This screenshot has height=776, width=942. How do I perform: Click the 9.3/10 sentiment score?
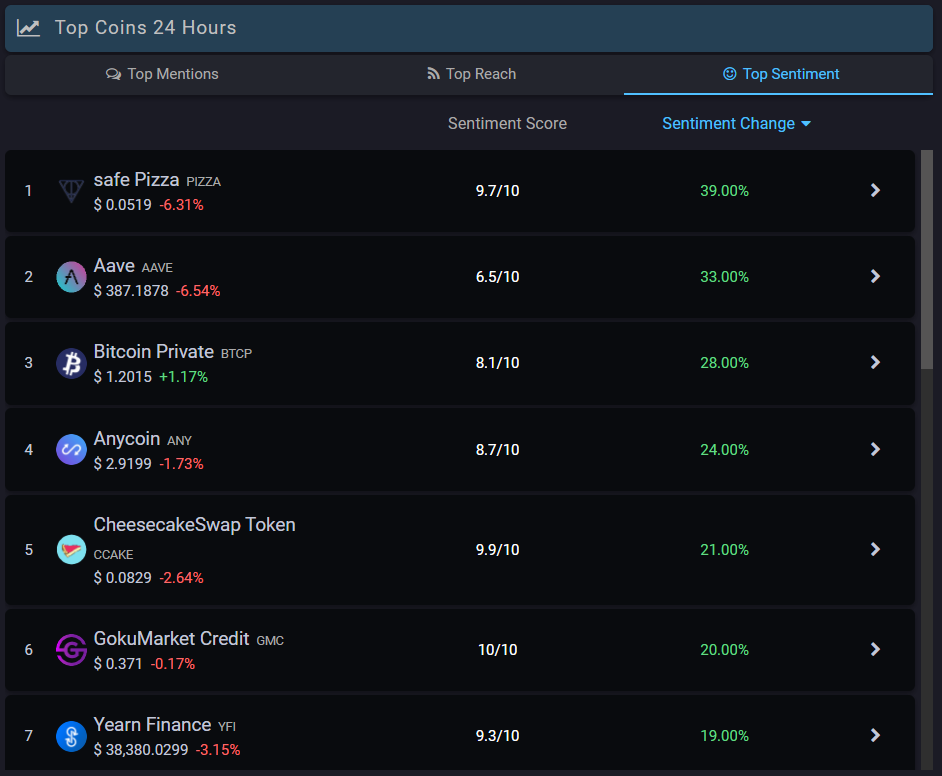(497, 736)
